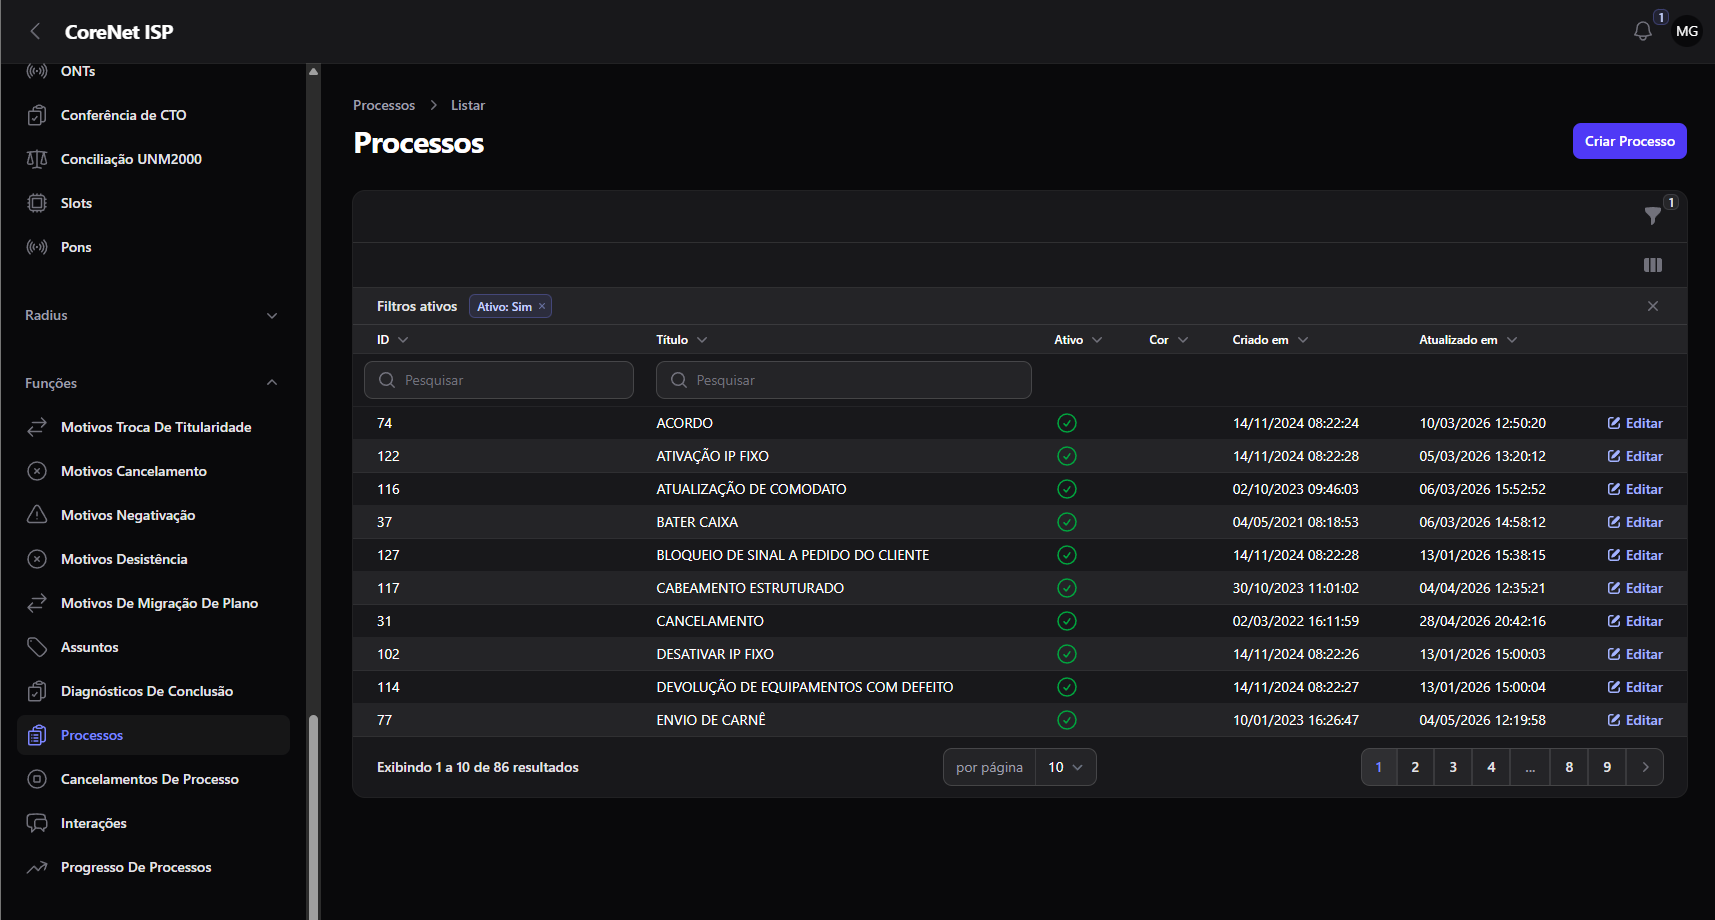Click the back arrow beside CoreNet ISP
Screen dimensions: 1715x920
pyautogui.click(x=35, y=31)
